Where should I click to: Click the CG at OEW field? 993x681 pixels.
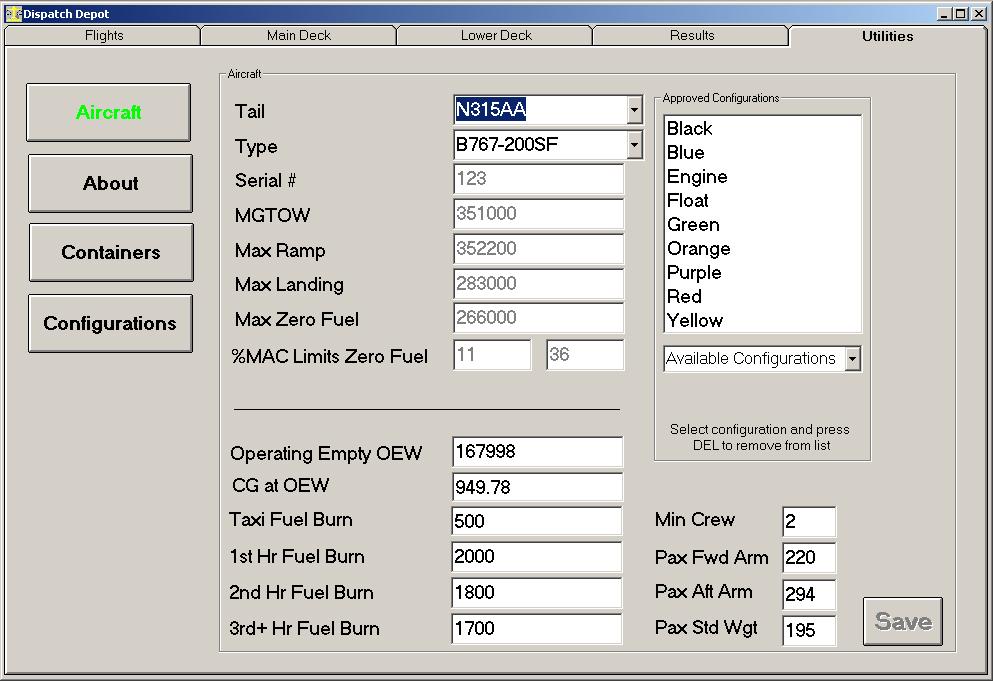537,487
